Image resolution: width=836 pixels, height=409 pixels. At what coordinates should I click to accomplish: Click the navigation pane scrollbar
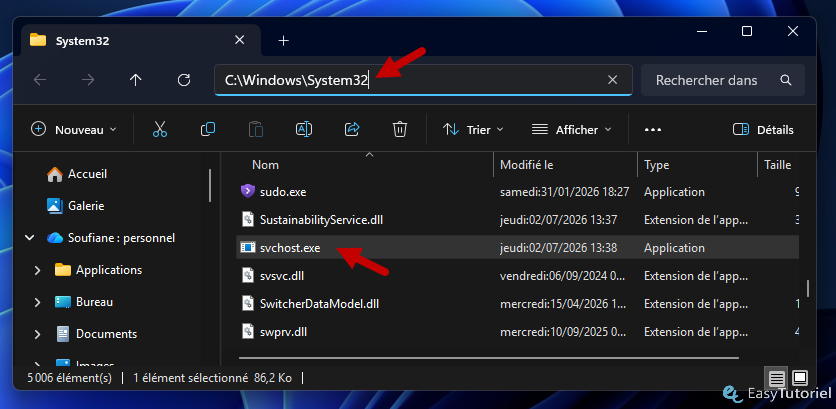tap(210, 186)
